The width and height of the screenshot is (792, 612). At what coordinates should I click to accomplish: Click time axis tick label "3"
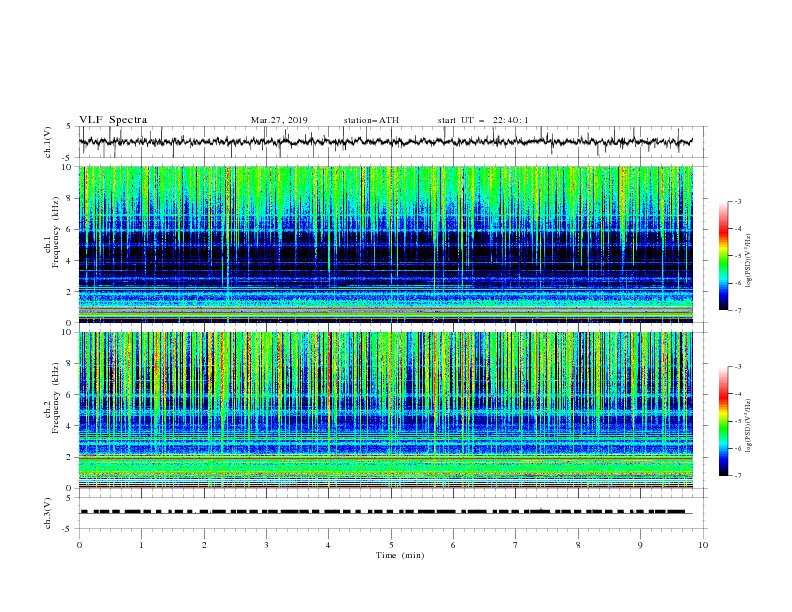pyautogui.click(x=266, y=545)
